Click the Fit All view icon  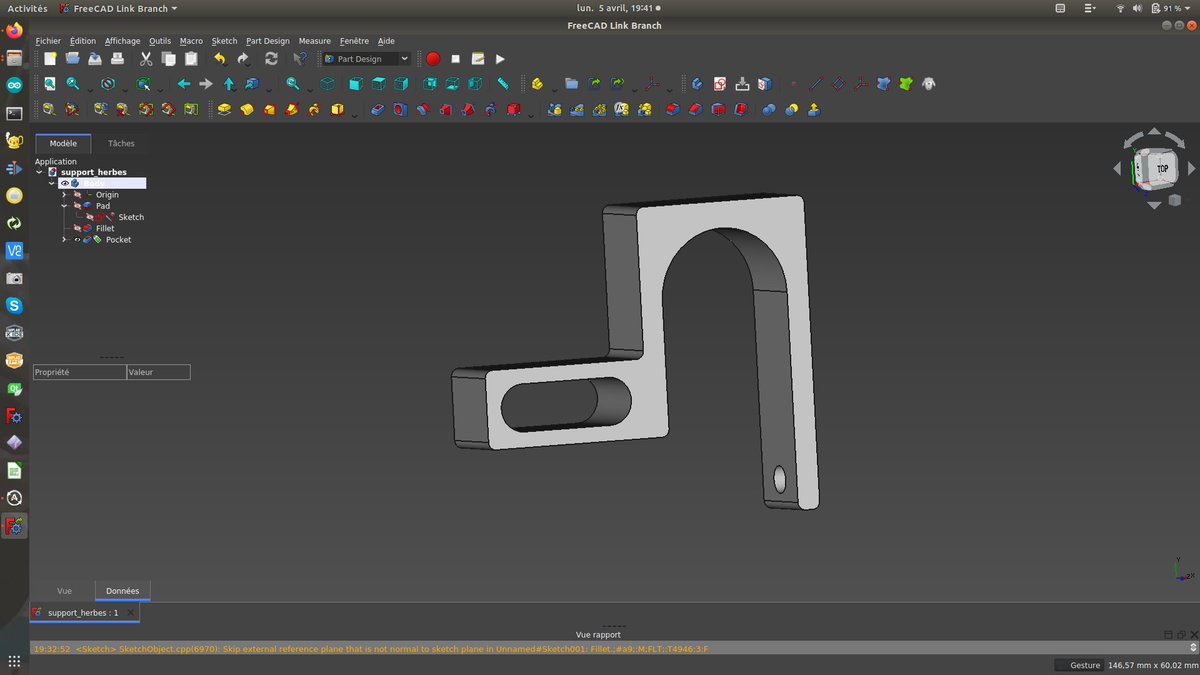(49, 84)
